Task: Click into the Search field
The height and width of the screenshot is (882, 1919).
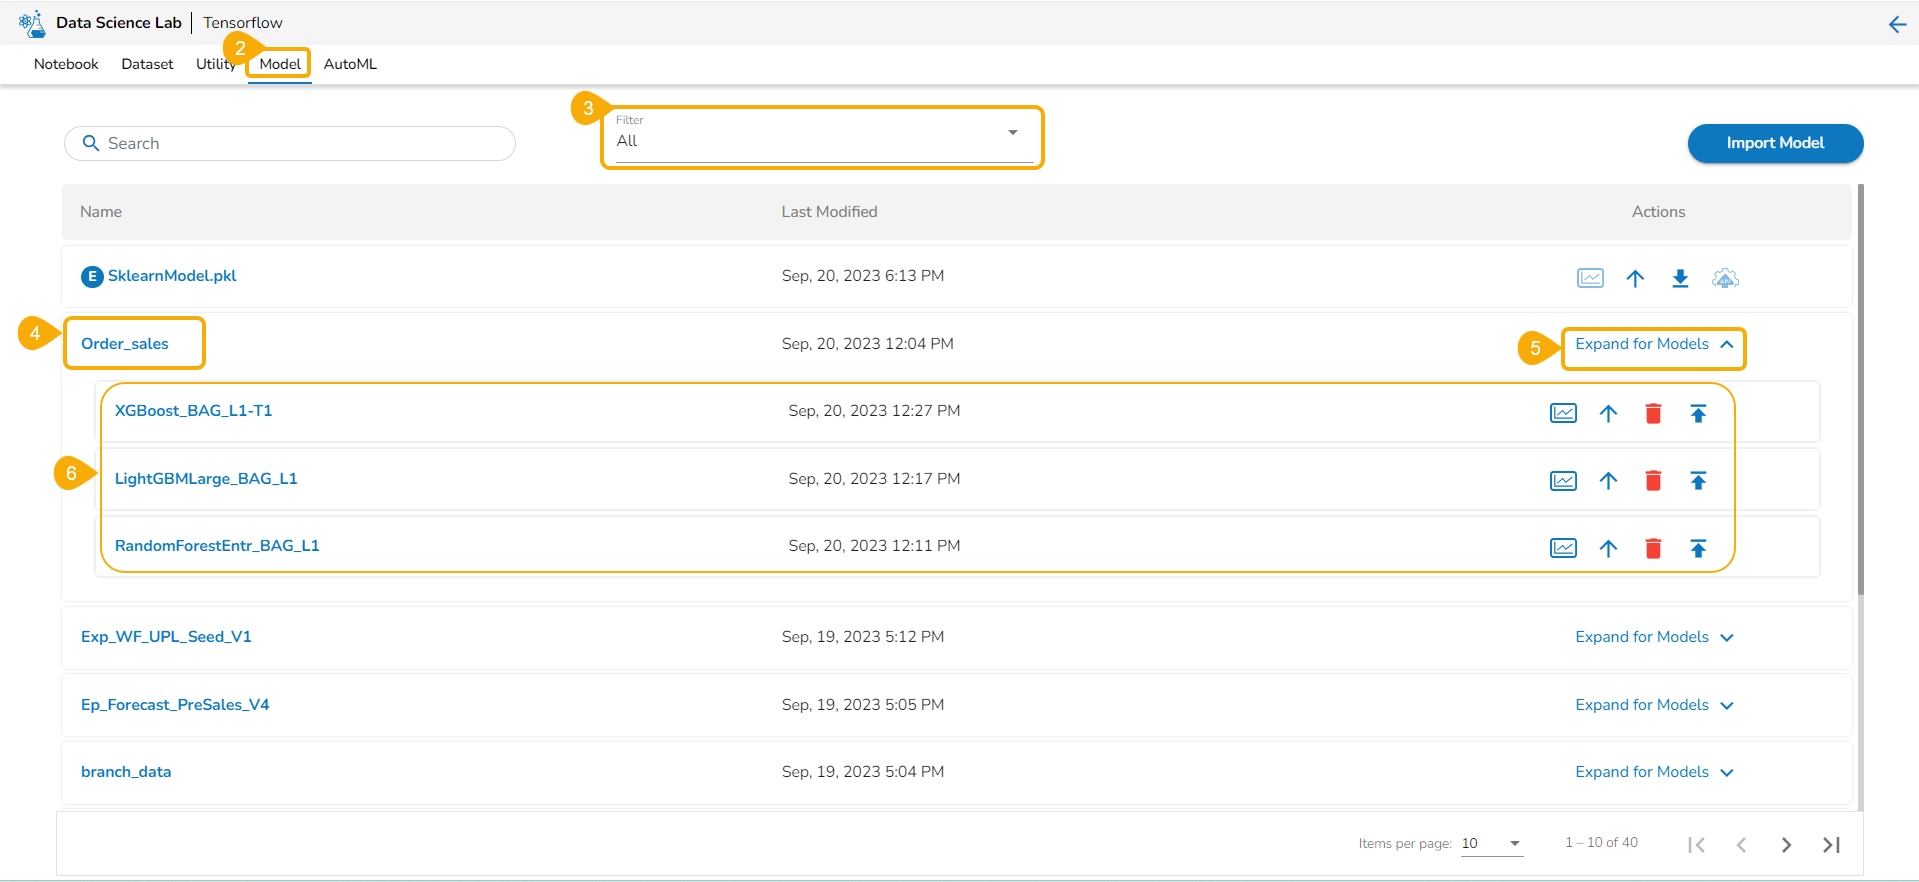Action: pos(300,143)
